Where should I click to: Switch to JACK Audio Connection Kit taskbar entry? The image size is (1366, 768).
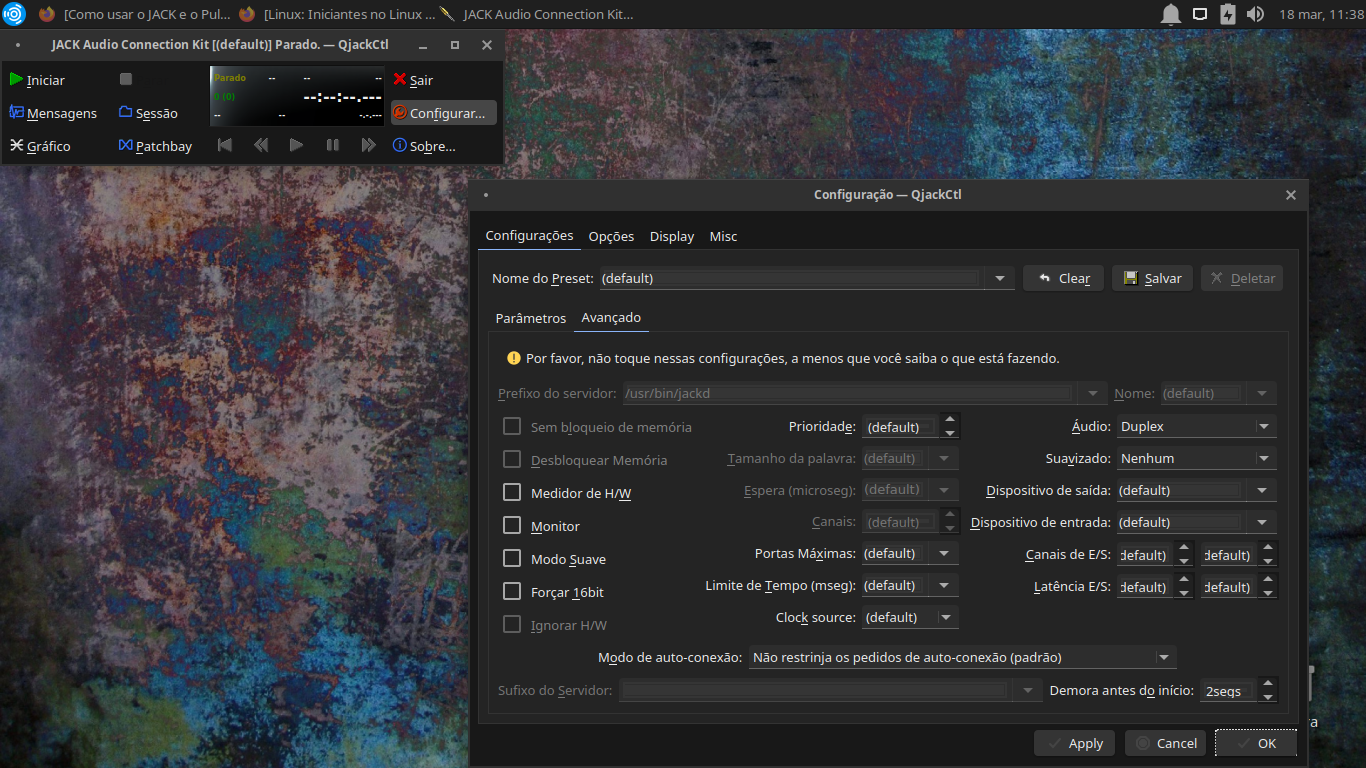point(536,14)
